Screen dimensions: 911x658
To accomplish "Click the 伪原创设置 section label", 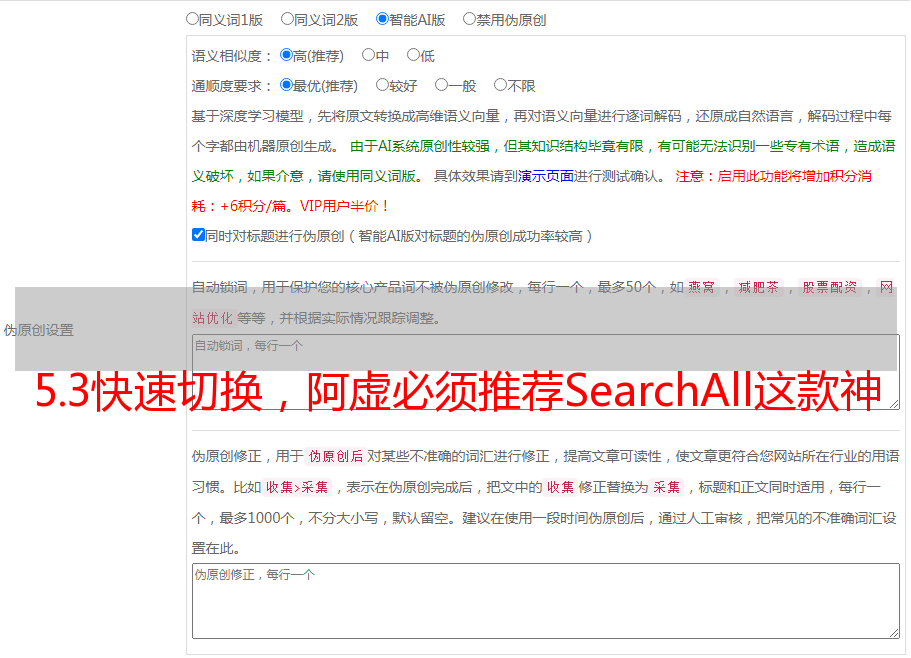I will [38, 330].
